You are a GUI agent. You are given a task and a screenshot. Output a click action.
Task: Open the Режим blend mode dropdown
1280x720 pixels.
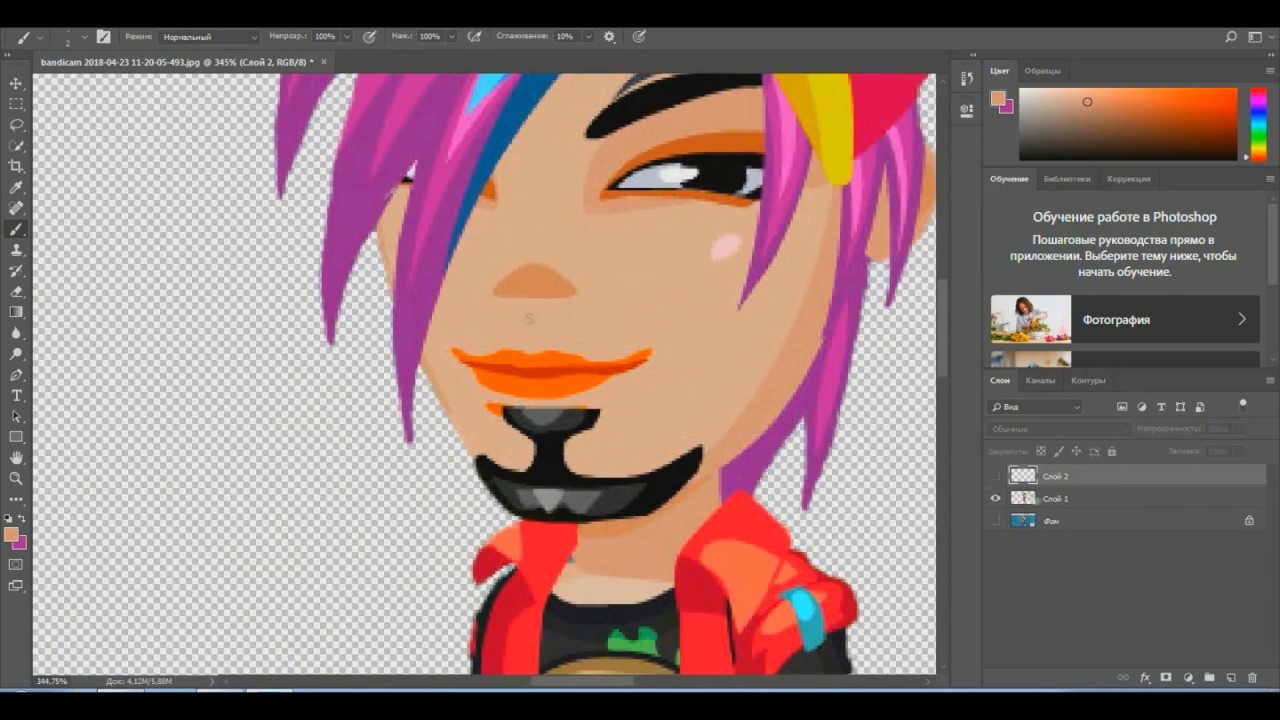[x=209, y=36]
